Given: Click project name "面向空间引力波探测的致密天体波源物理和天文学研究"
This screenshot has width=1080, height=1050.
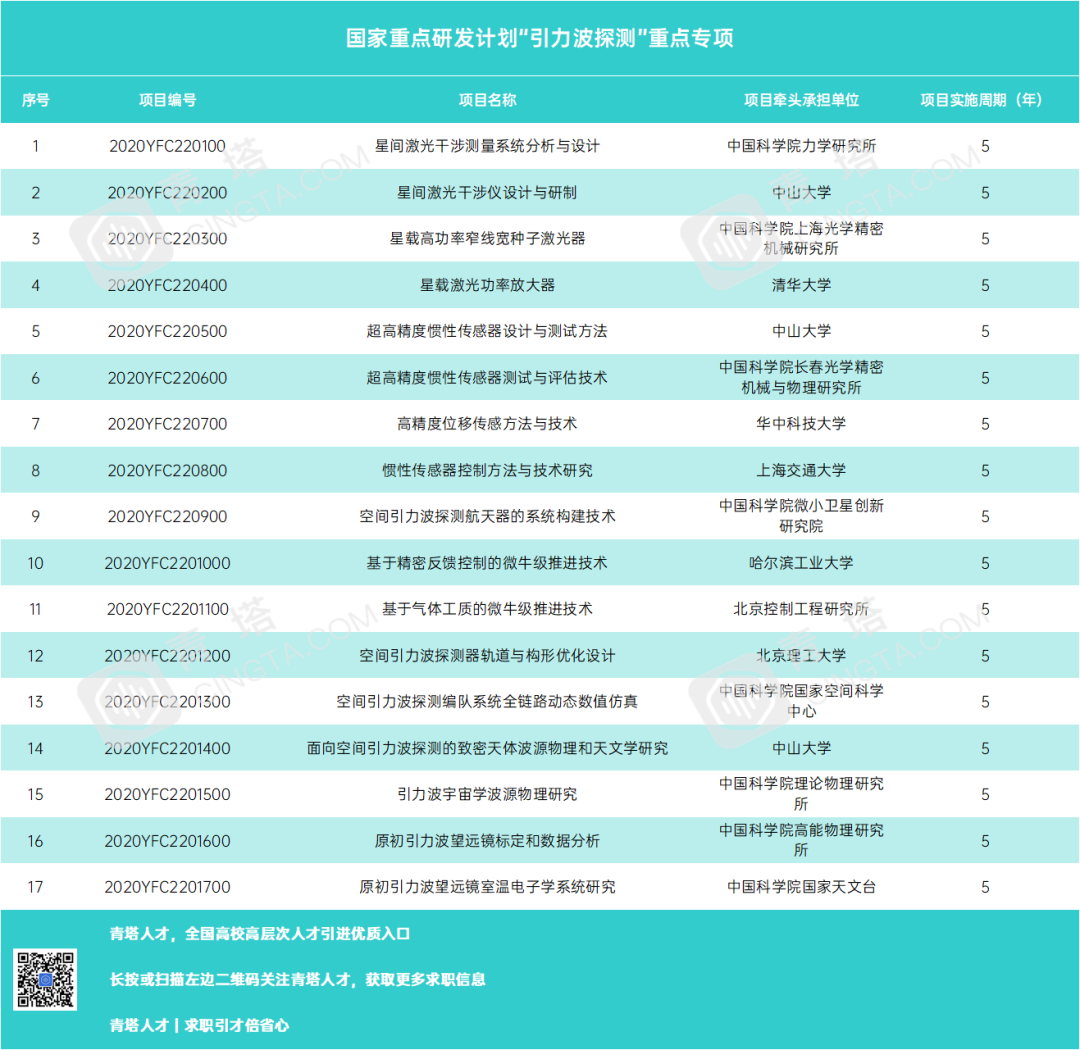Looking at the screenshot, I should pyautogui.click(x=487, y=749).
